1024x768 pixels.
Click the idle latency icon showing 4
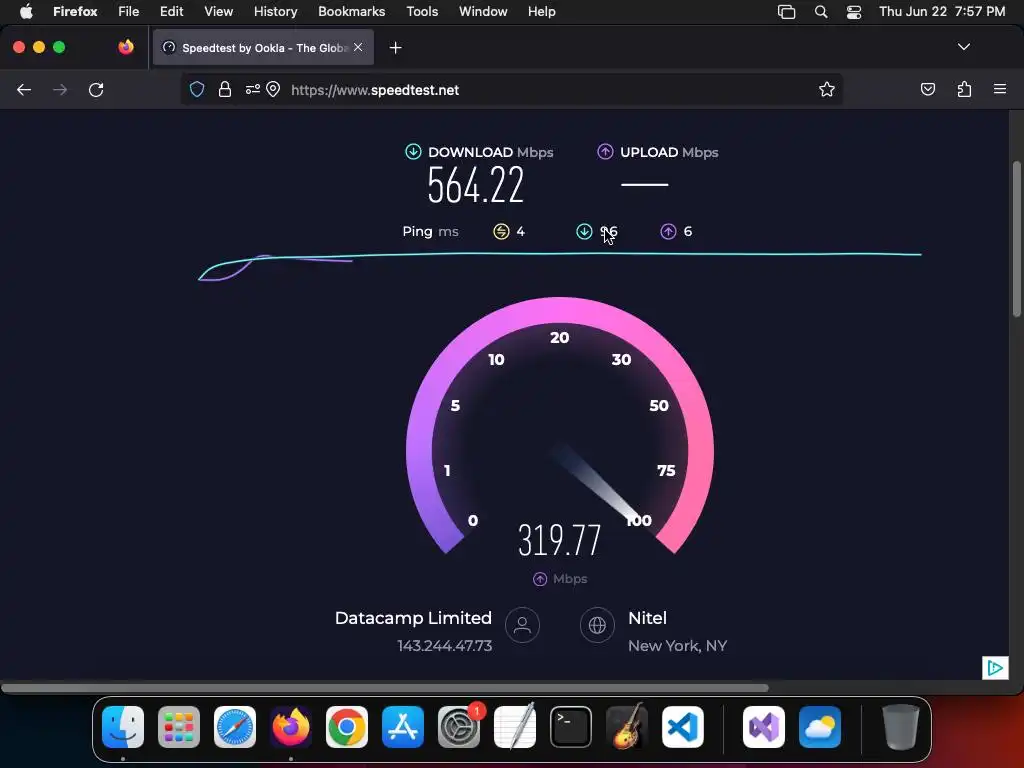[x=501, y=231]
